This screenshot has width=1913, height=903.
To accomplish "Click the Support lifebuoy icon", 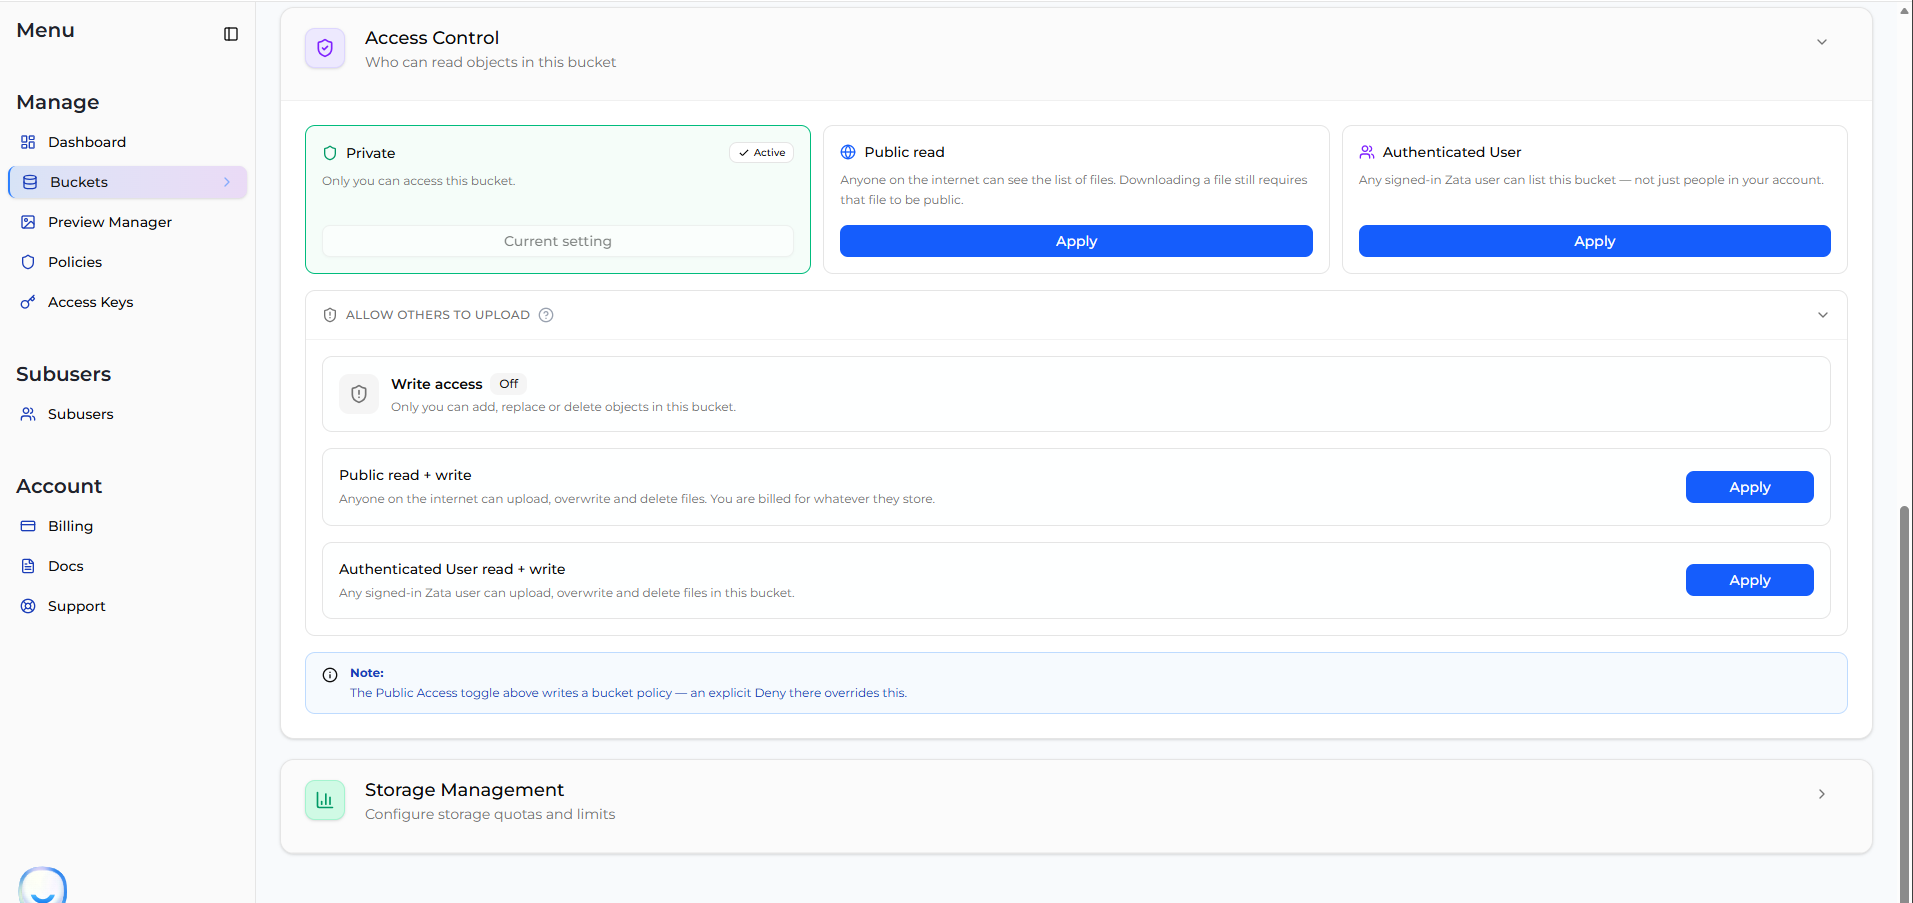I will tap(28, 606).
